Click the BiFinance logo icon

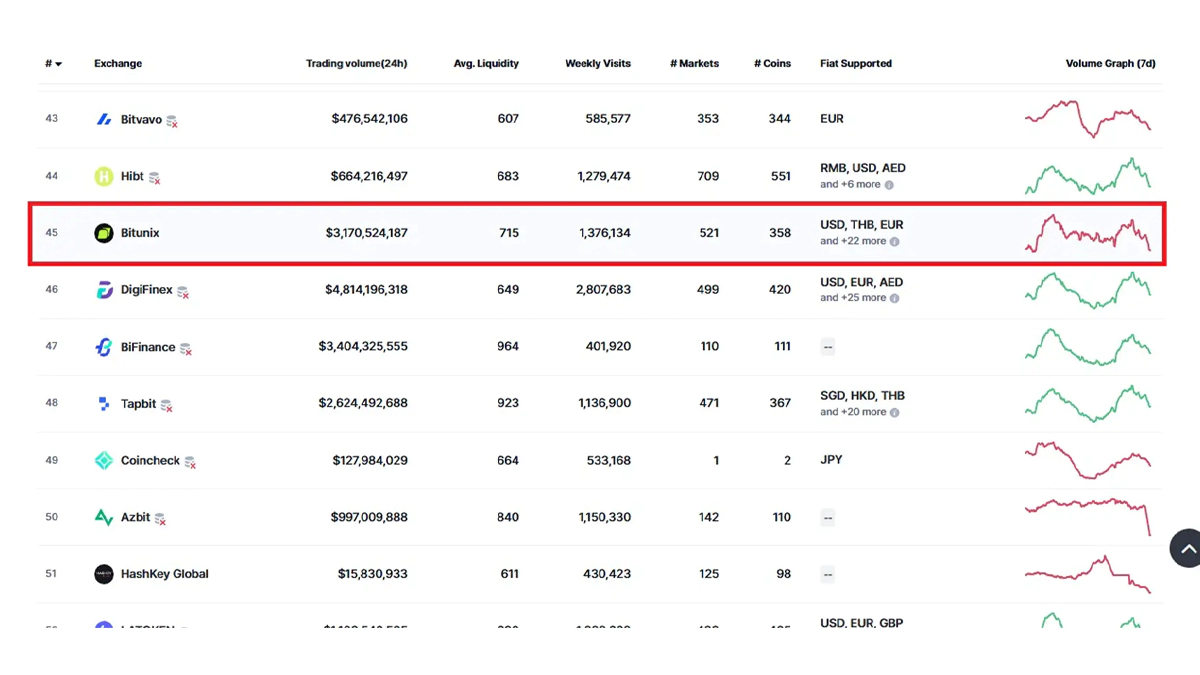pos(104,347)
